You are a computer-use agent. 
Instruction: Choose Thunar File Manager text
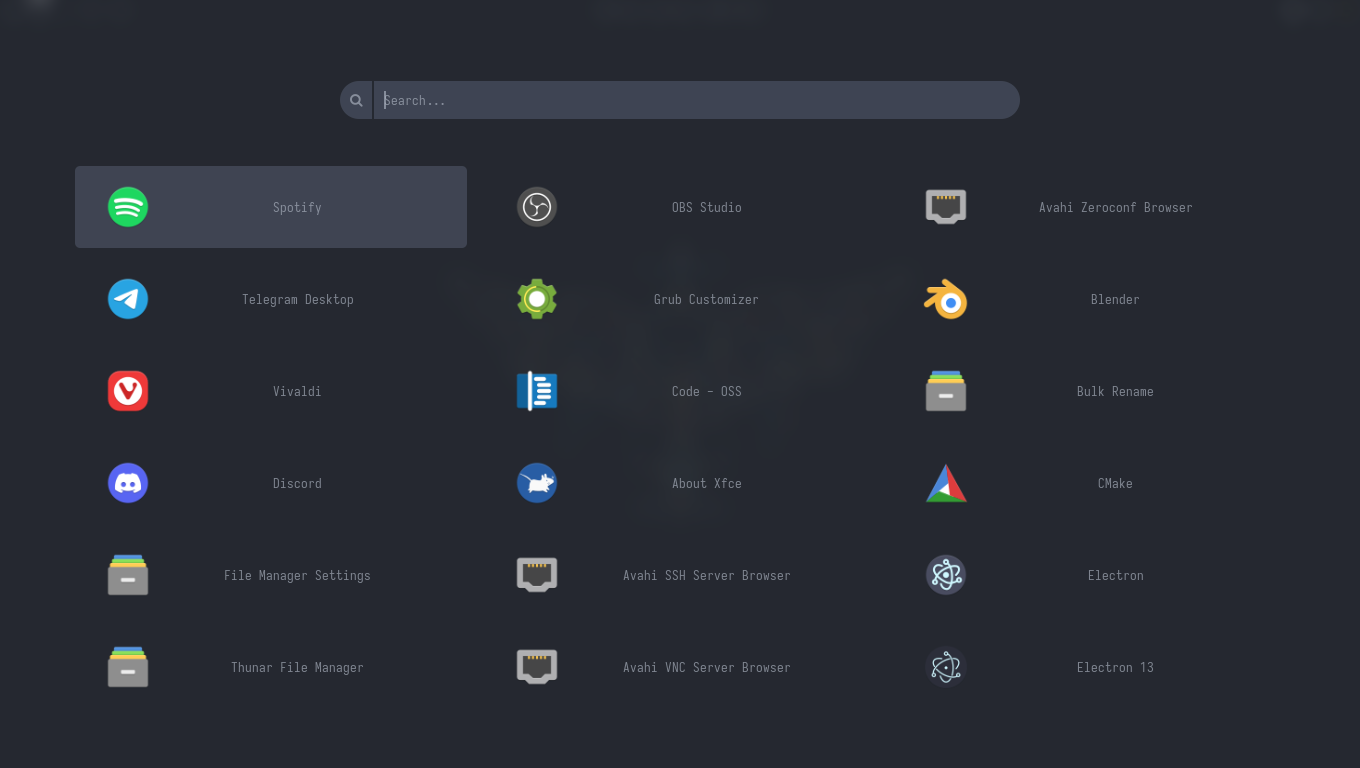point(297,667)
